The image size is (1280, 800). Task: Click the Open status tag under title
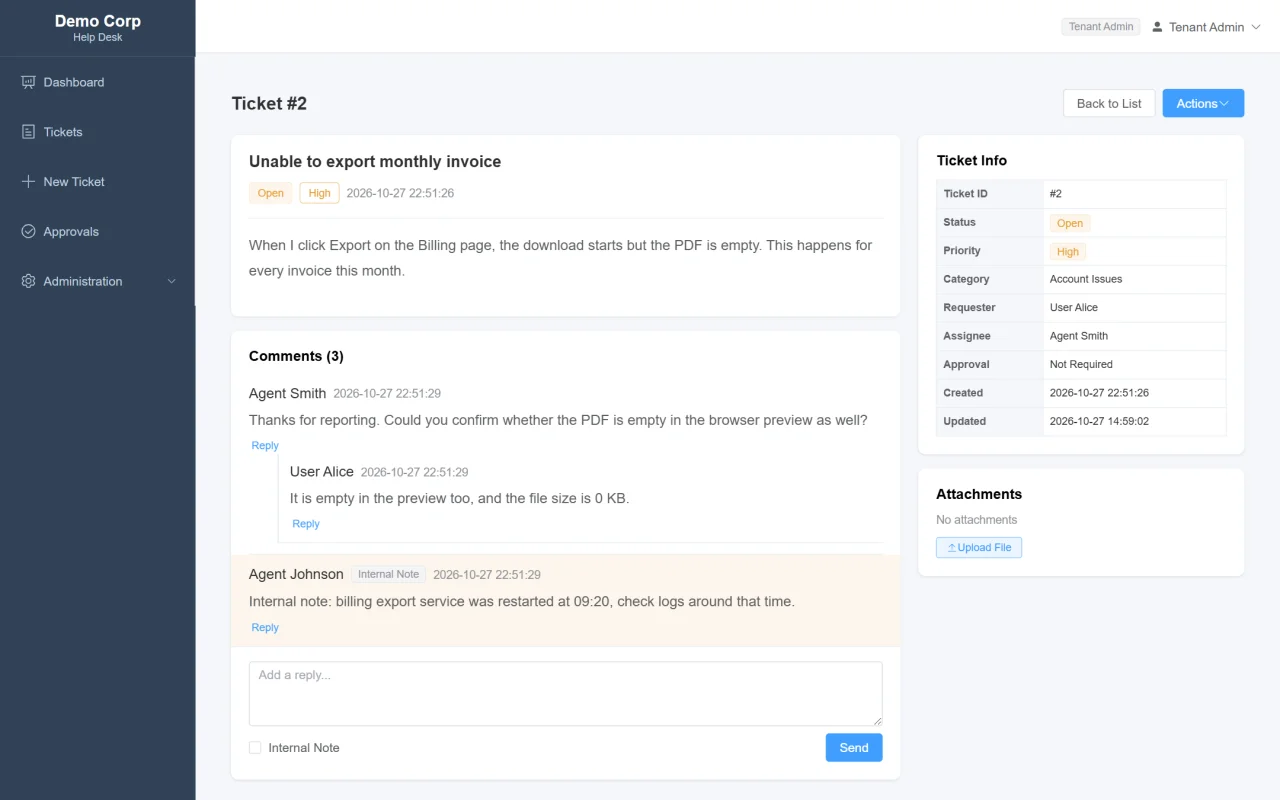click(x=271, y=193)
